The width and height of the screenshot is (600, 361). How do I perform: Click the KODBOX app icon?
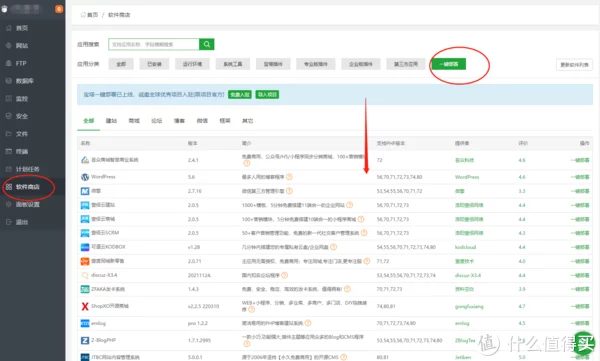85,247
